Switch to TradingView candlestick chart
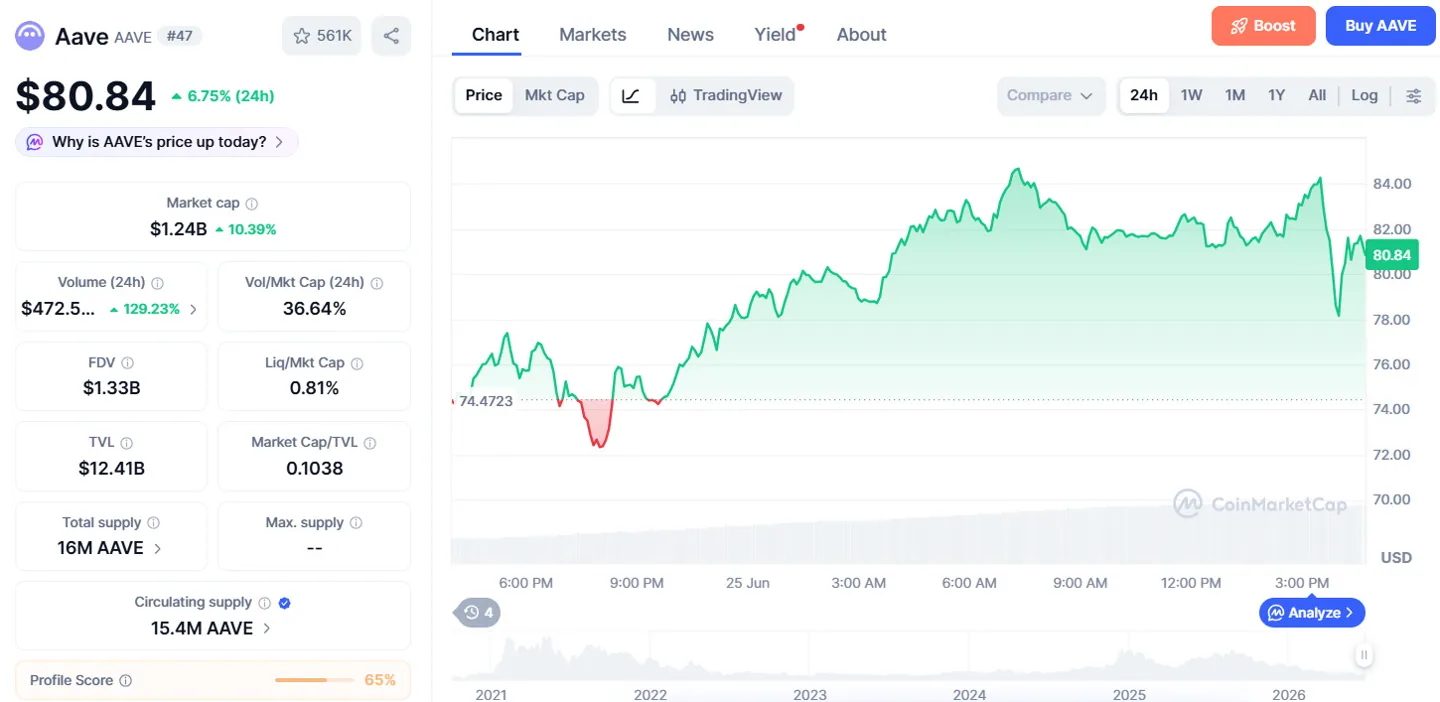 click(x=726, y=95)
